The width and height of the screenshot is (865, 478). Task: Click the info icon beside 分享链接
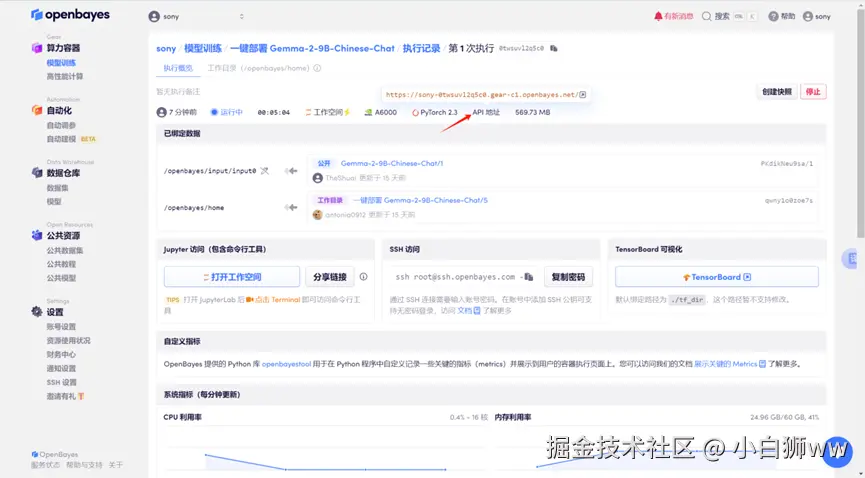click(364, 277)
